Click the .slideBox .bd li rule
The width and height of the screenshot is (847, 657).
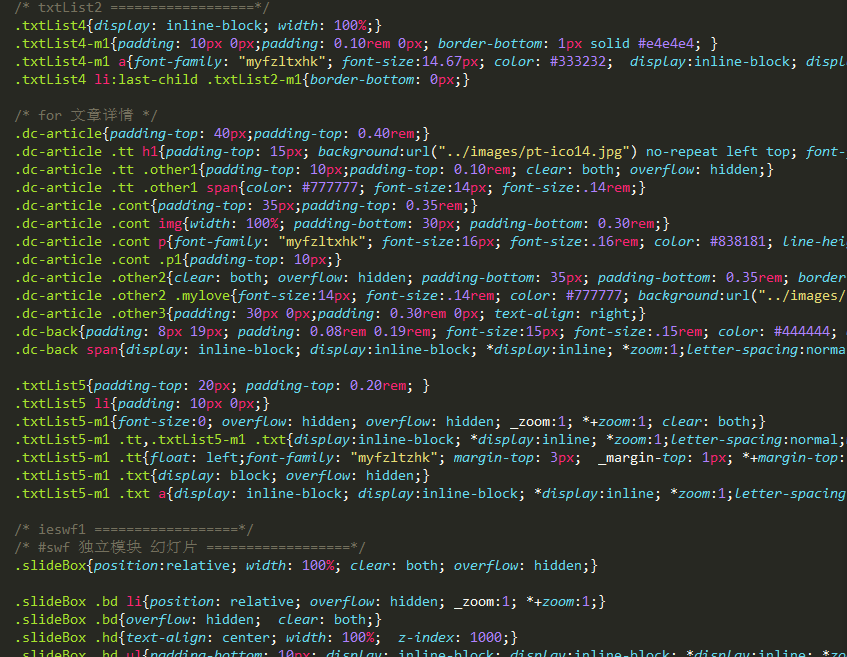(x=310, y=602)
